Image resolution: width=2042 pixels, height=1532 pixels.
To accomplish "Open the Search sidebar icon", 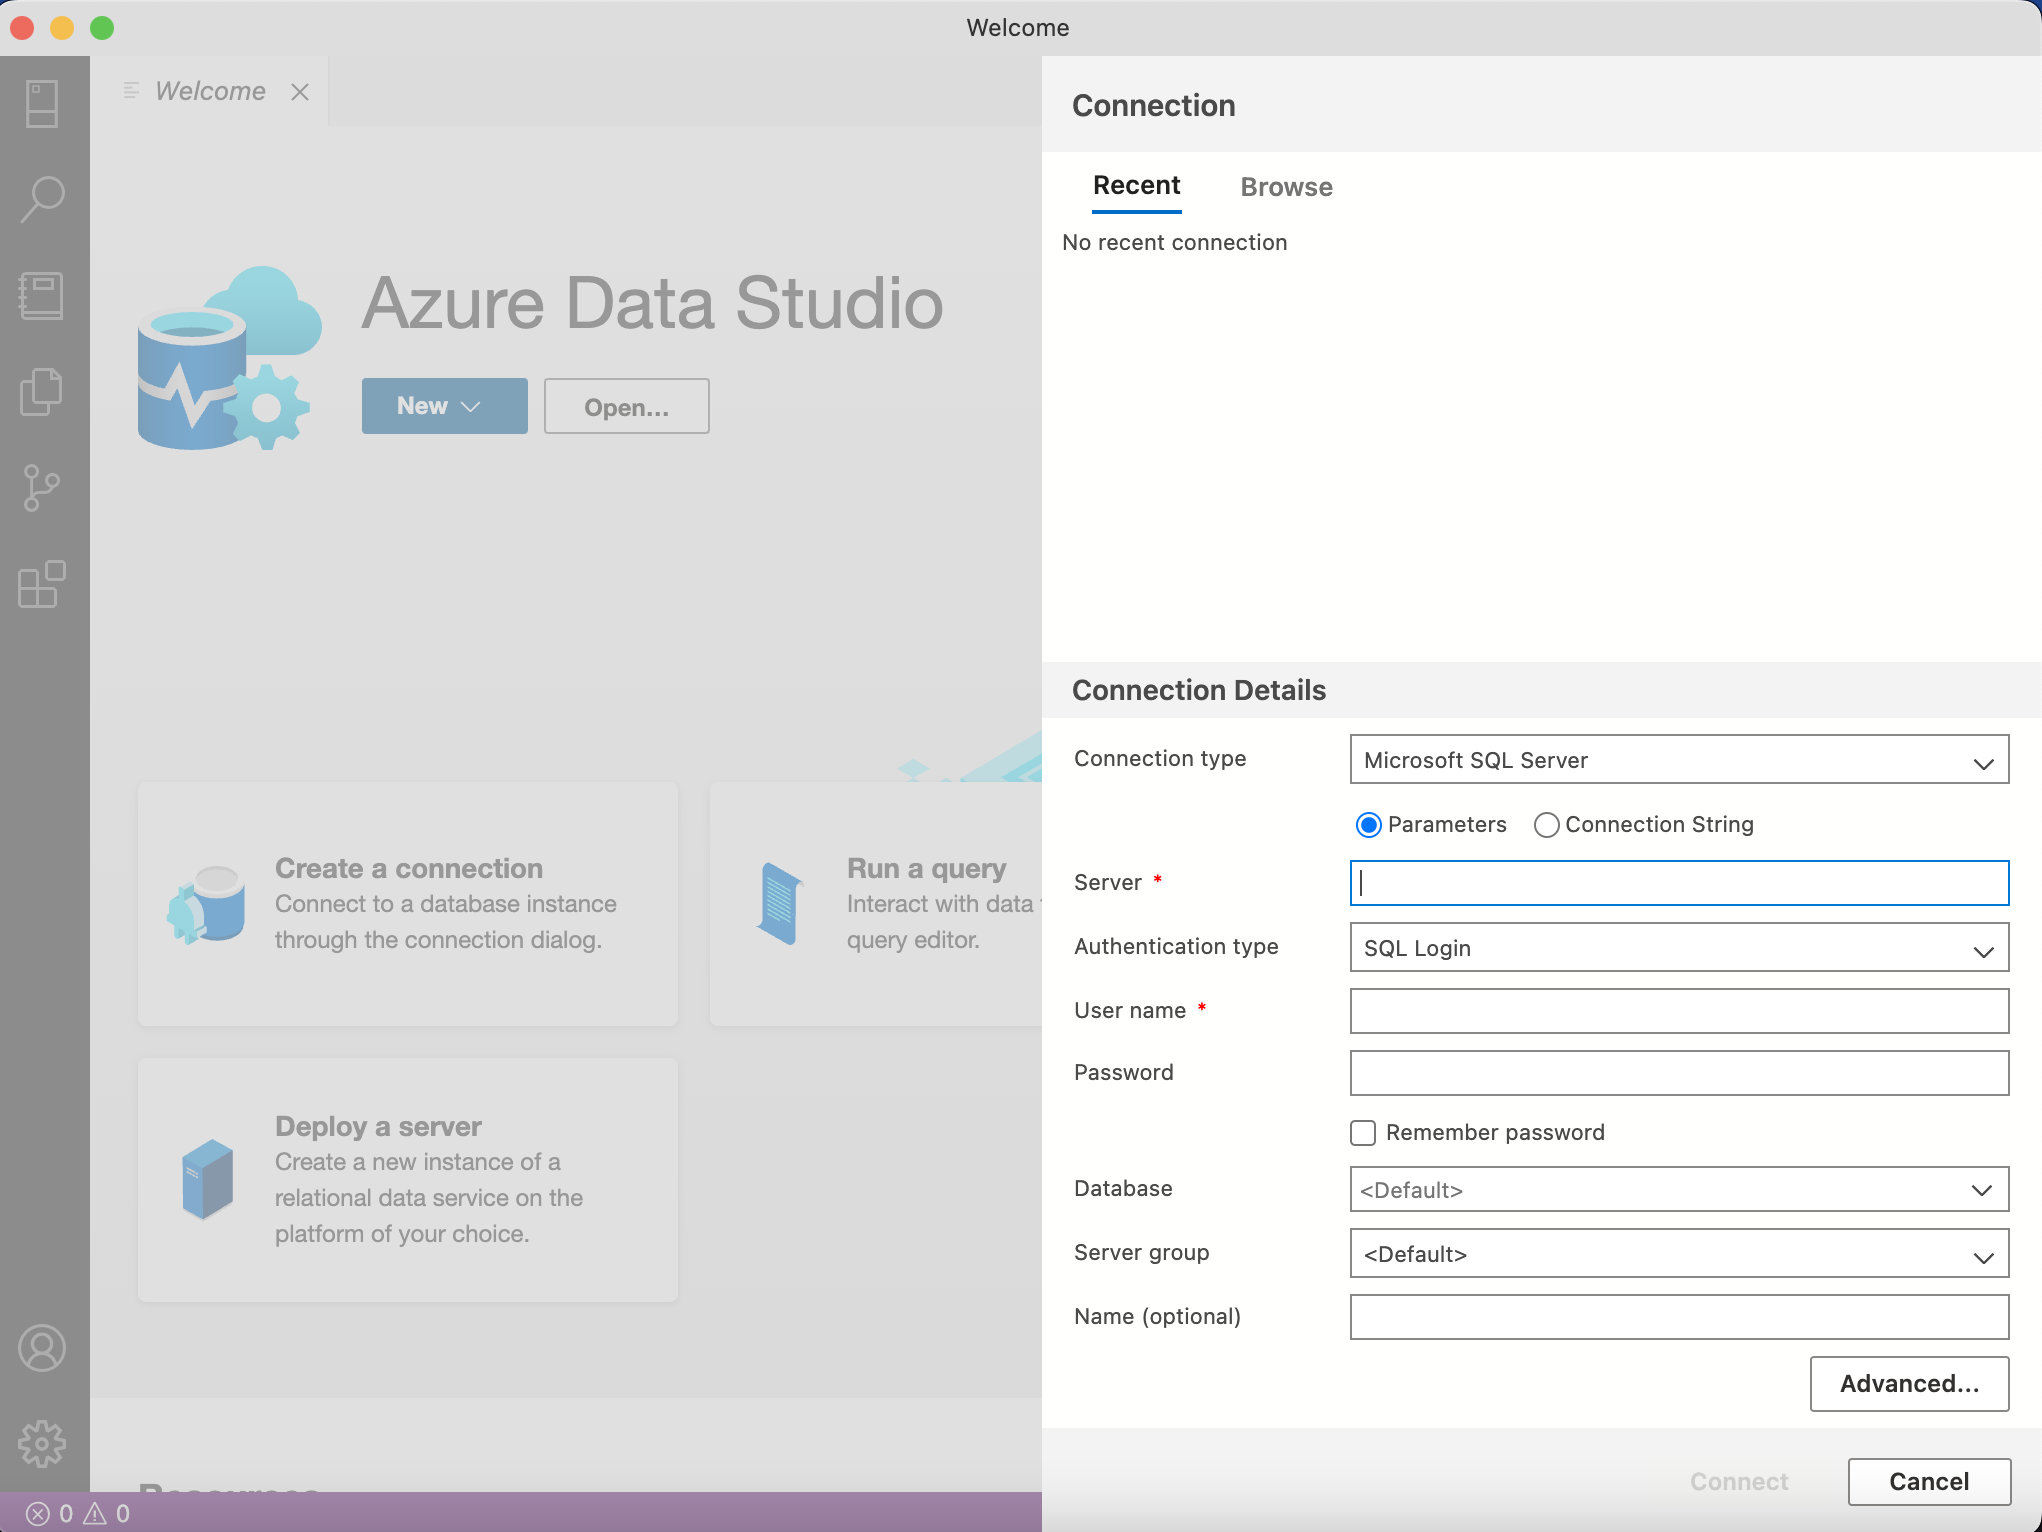I will point(42,200).
